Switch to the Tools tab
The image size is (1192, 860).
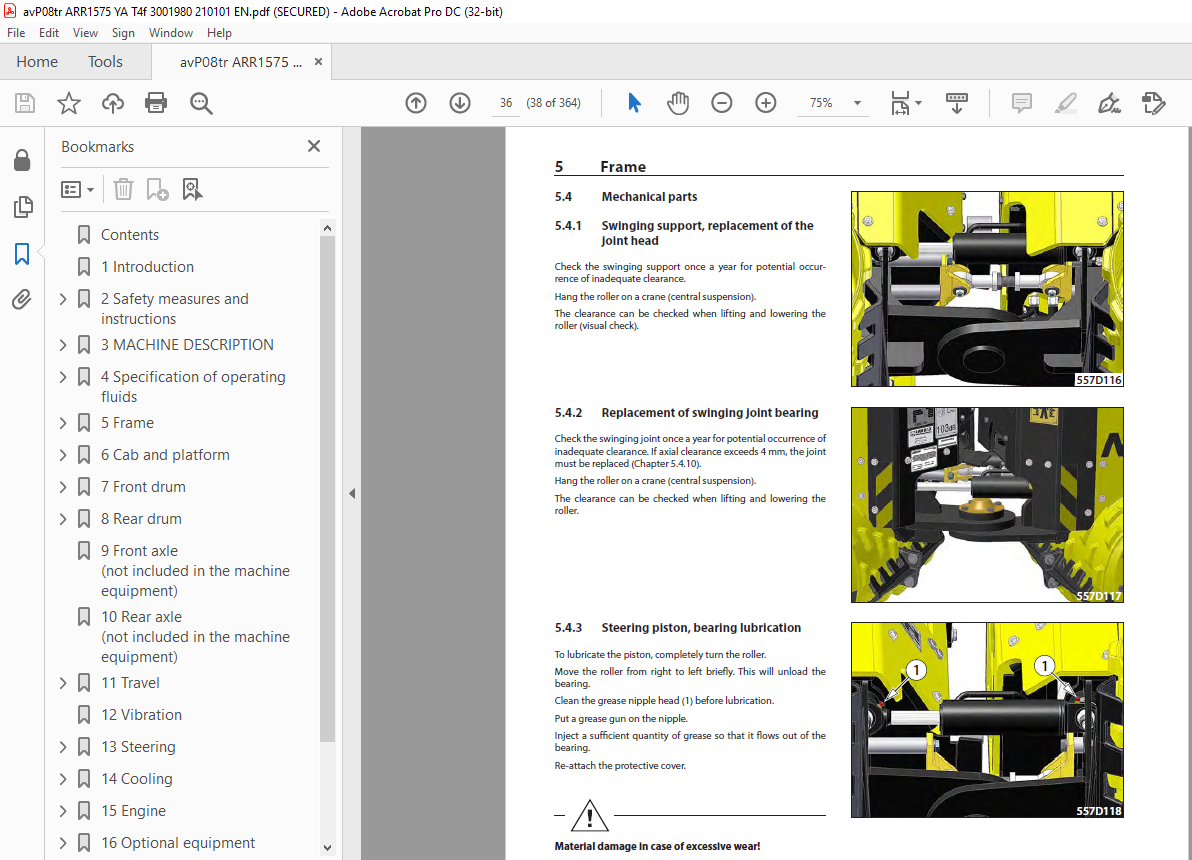tap(105, 62)
